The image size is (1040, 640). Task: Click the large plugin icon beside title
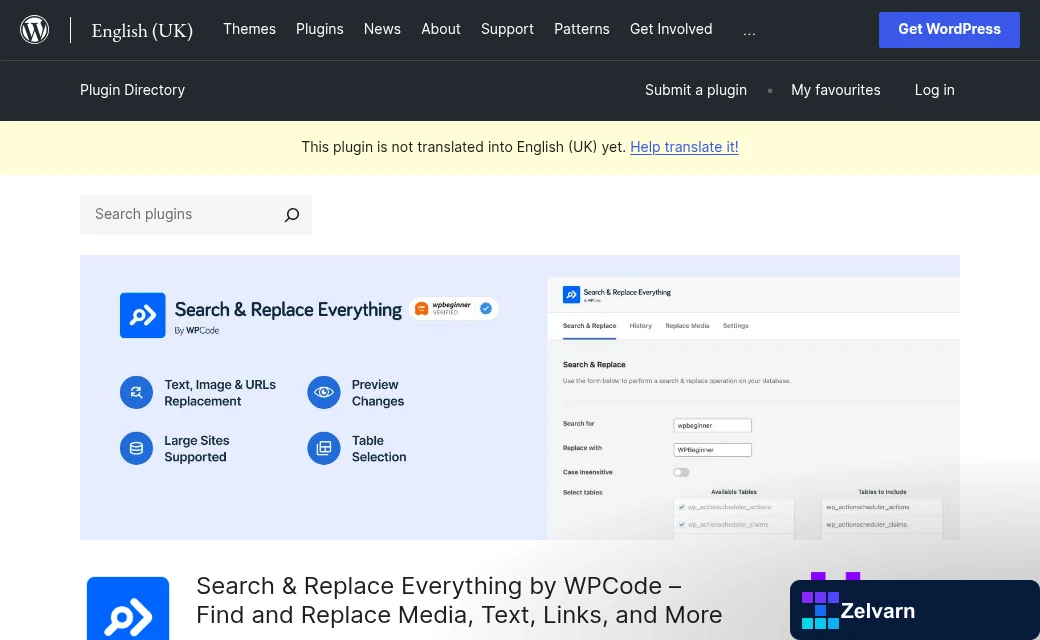pos(128,608)
